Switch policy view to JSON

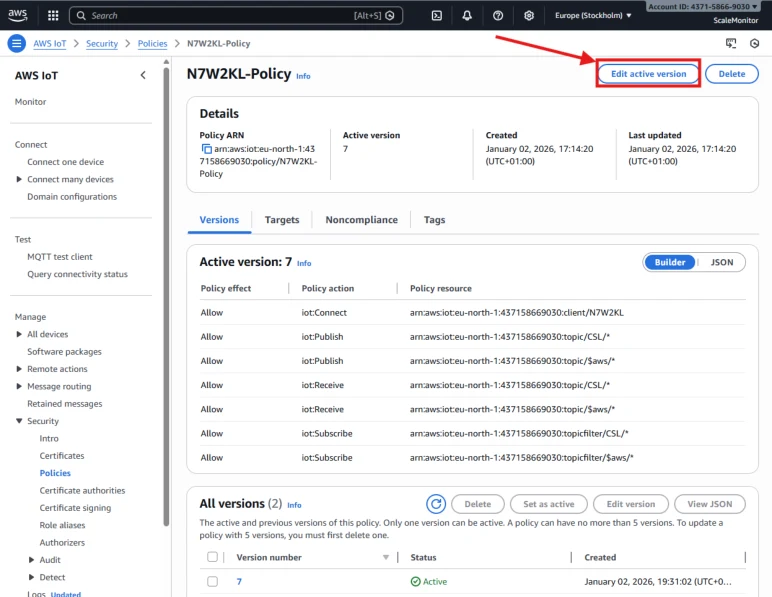(721, 262)
